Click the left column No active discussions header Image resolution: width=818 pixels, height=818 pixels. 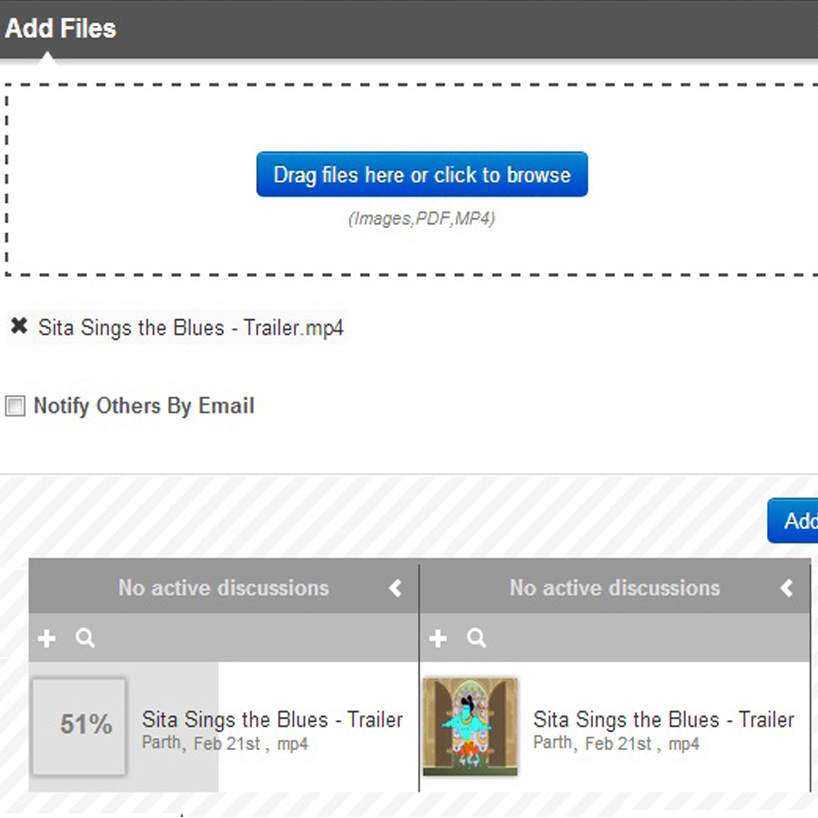point(223,588)
